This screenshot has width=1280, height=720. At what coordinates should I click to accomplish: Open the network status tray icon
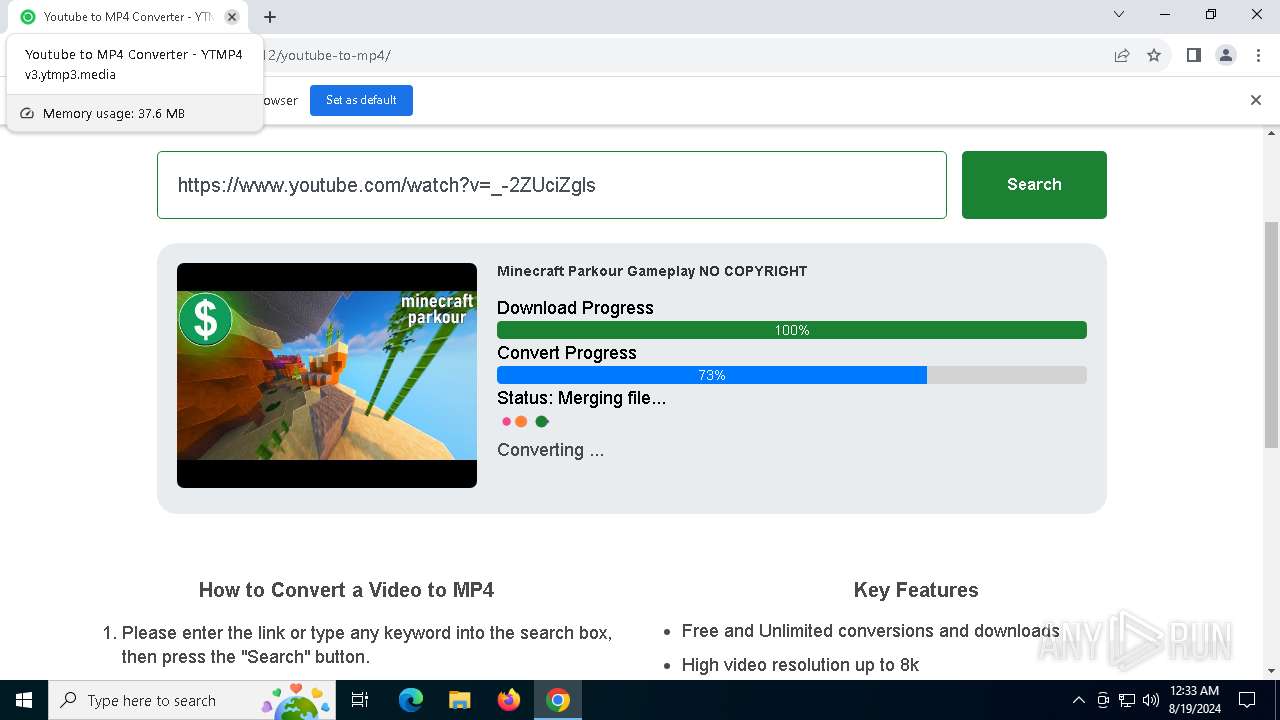pyautogui.click(x=1127, y=700)
